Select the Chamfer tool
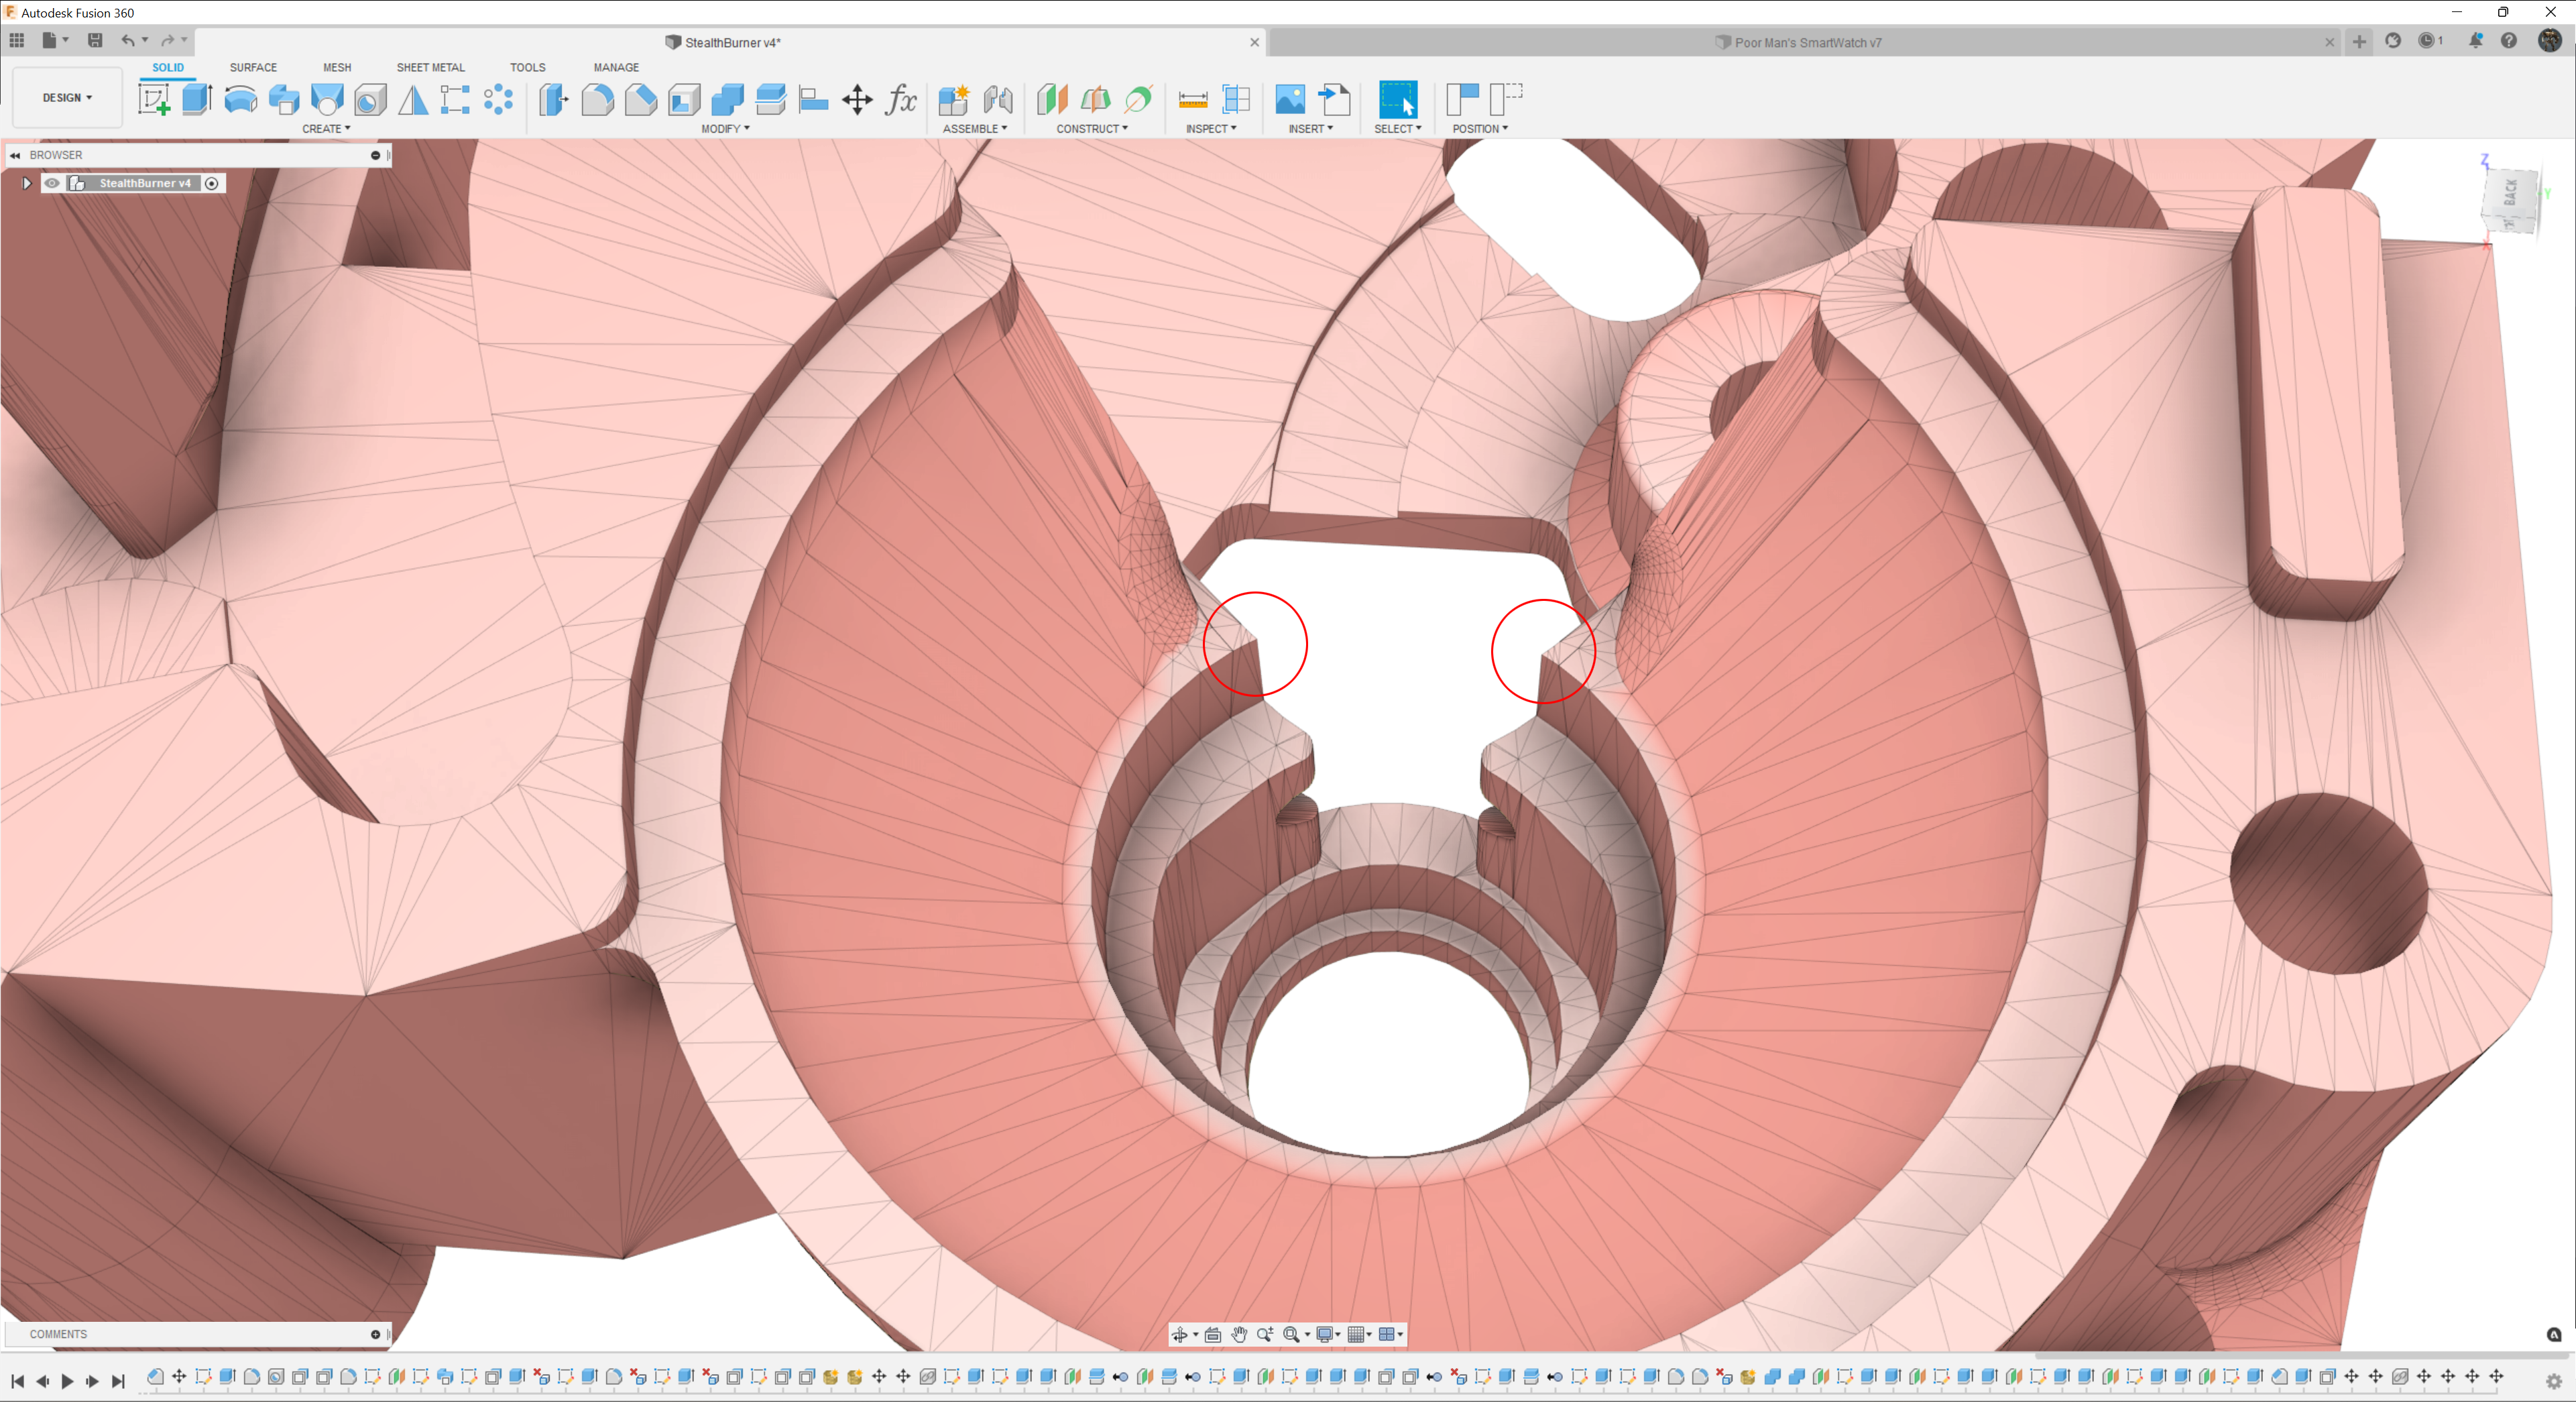Screen dimensions: 2576x1409 pos(641,100)
